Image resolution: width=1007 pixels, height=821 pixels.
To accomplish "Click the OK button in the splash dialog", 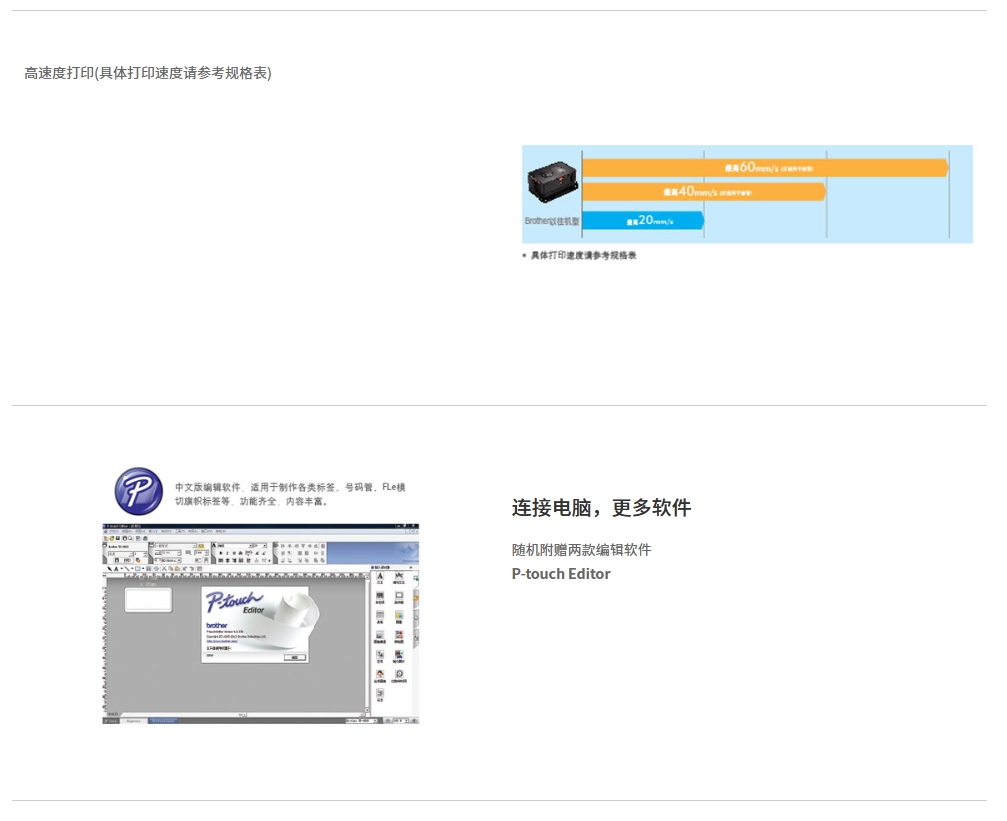I will click(295, 657).
